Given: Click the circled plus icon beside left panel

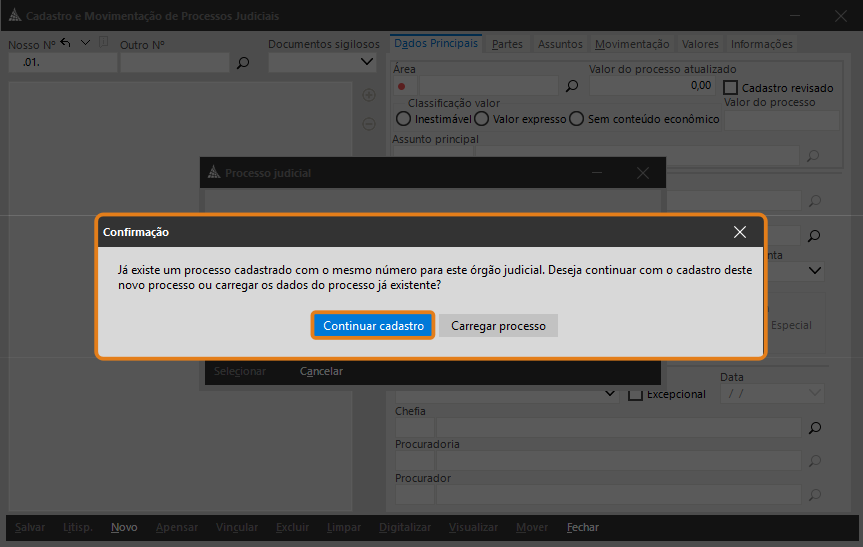Looking at the screenshot, I should [x=369, y=95].
